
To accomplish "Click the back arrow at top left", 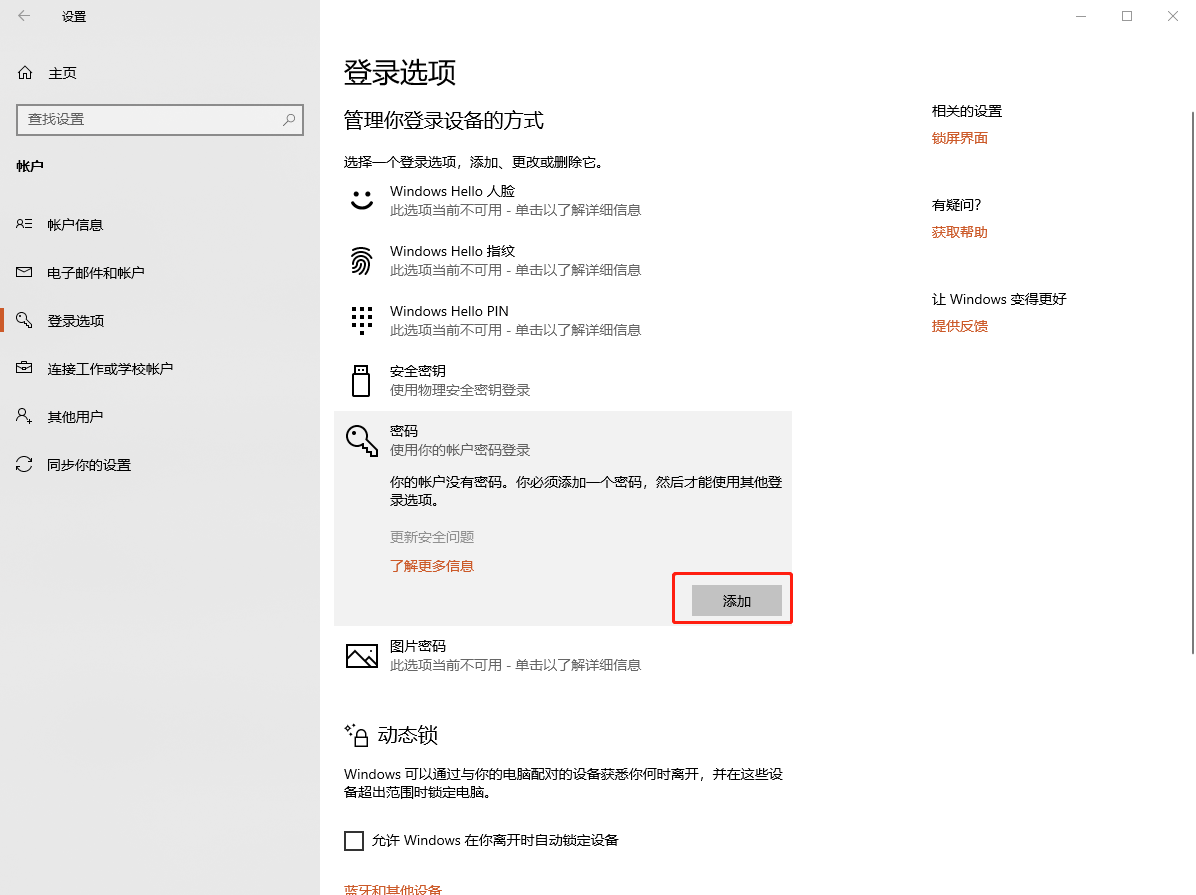I will pyautogui.click(x=24, y=16).
